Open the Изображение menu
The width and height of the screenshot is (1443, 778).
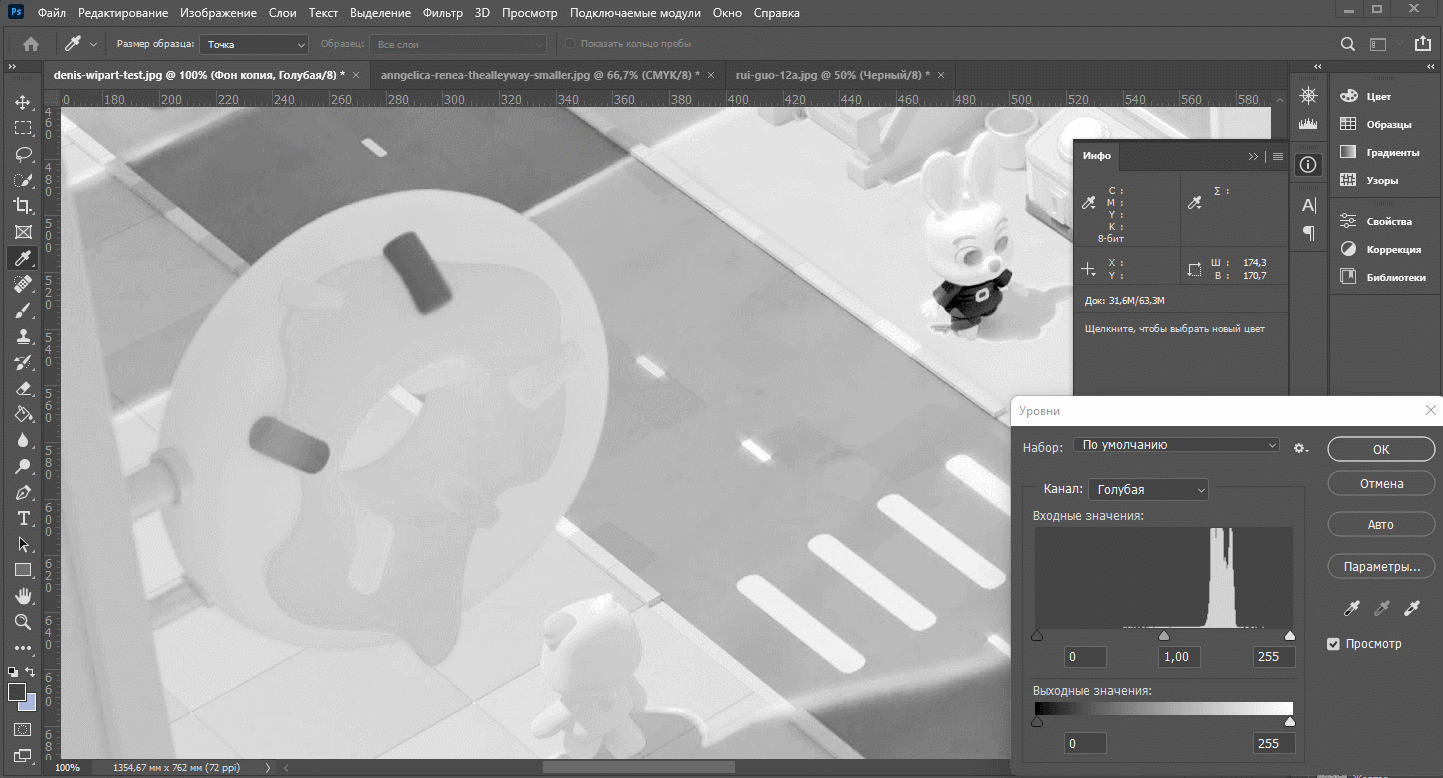[218, 13]
